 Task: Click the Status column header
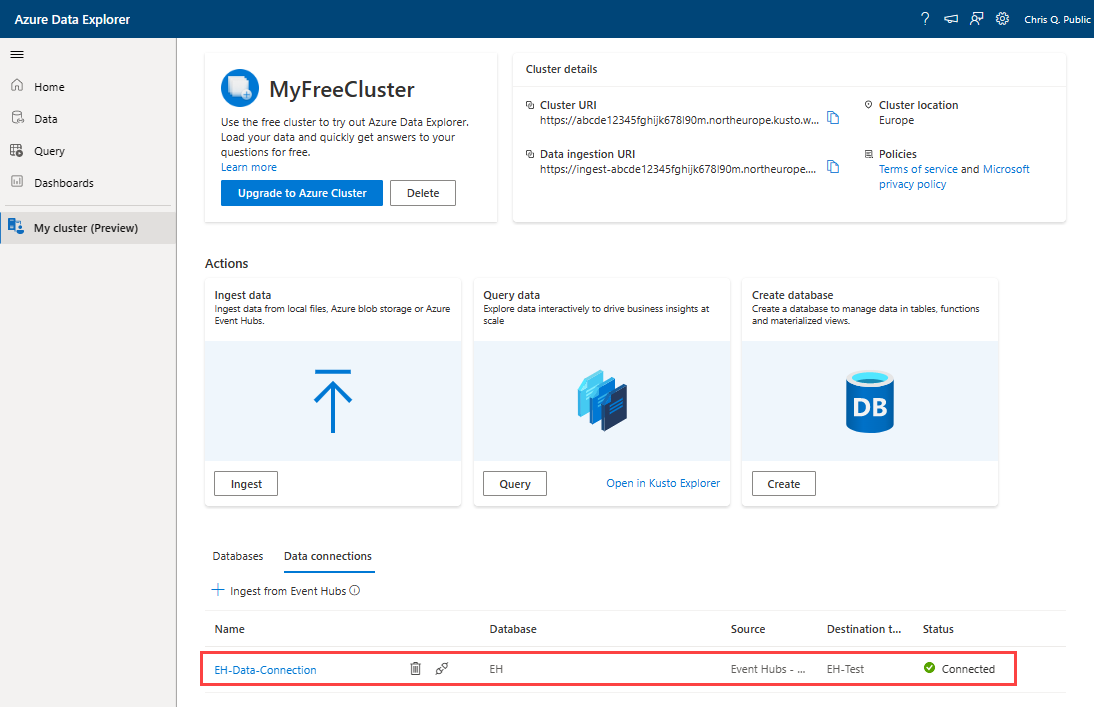click(x=938, y=629)
